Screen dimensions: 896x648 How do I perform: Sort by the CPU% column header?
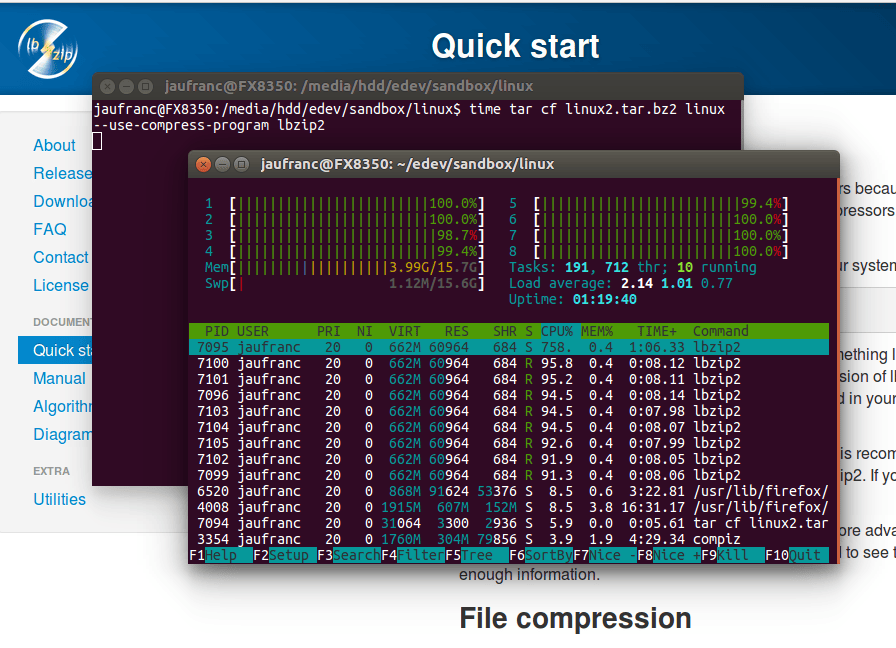coord(557,331)
